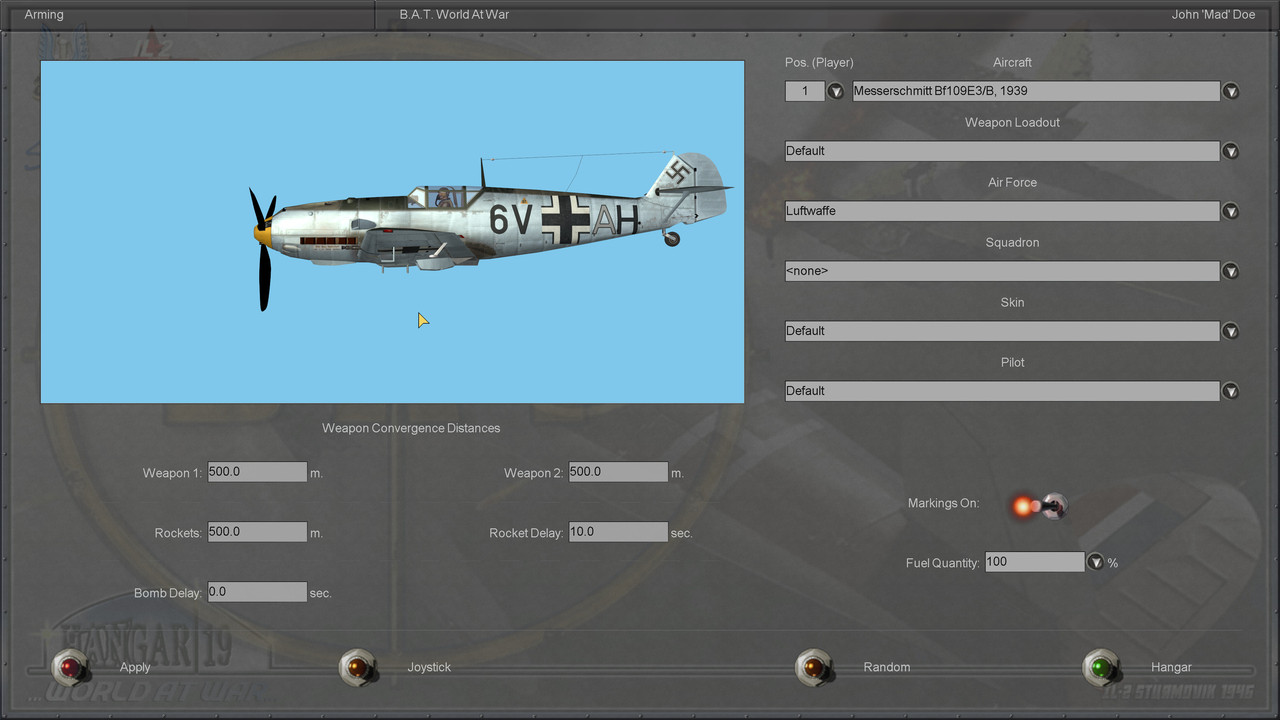The width and height of the screenshot is (1280, 720).
Task: Click the player position number field
Action: pos(805,91)
